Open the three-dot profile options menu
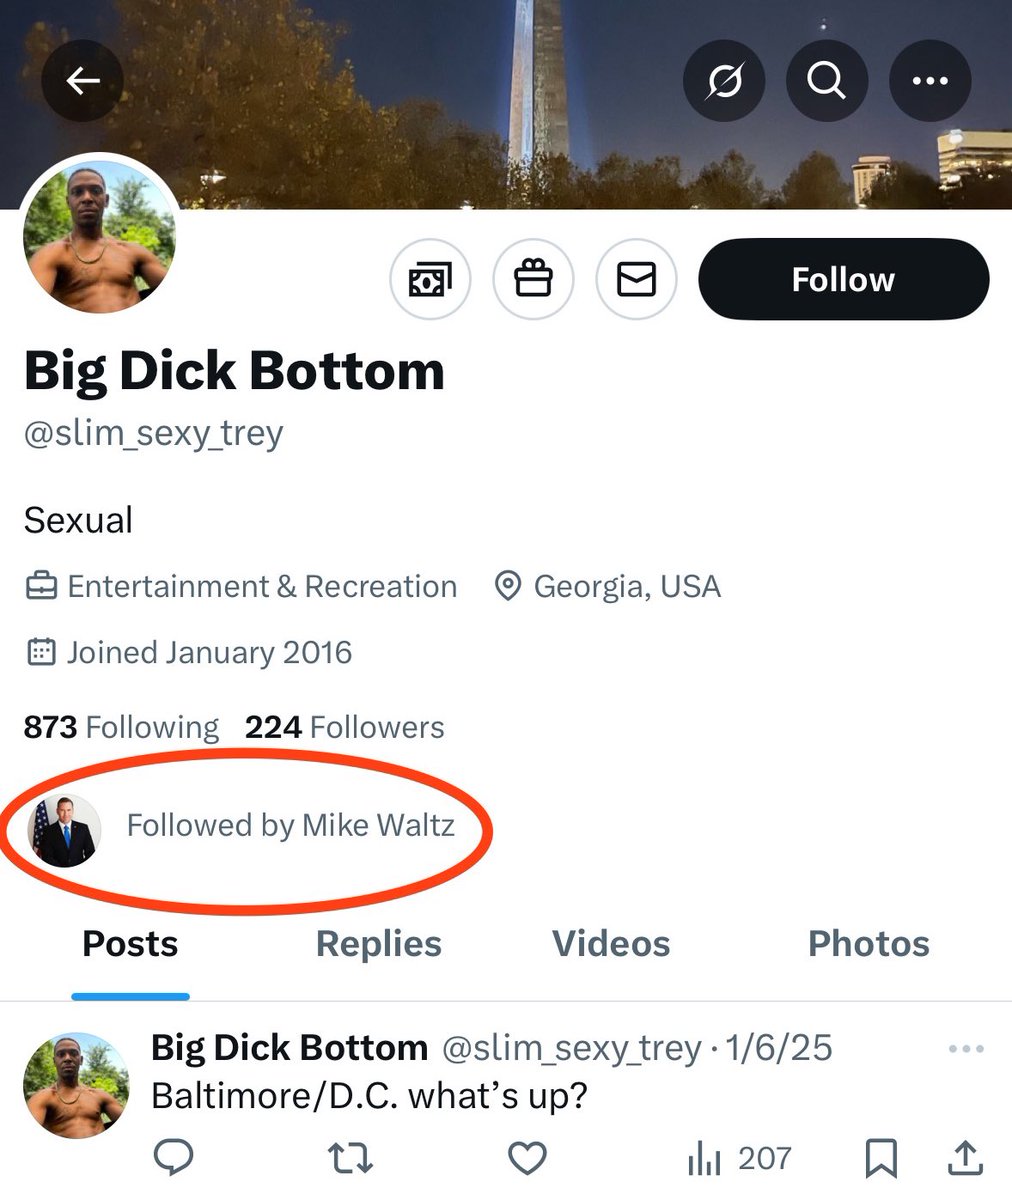 [930, 81]
